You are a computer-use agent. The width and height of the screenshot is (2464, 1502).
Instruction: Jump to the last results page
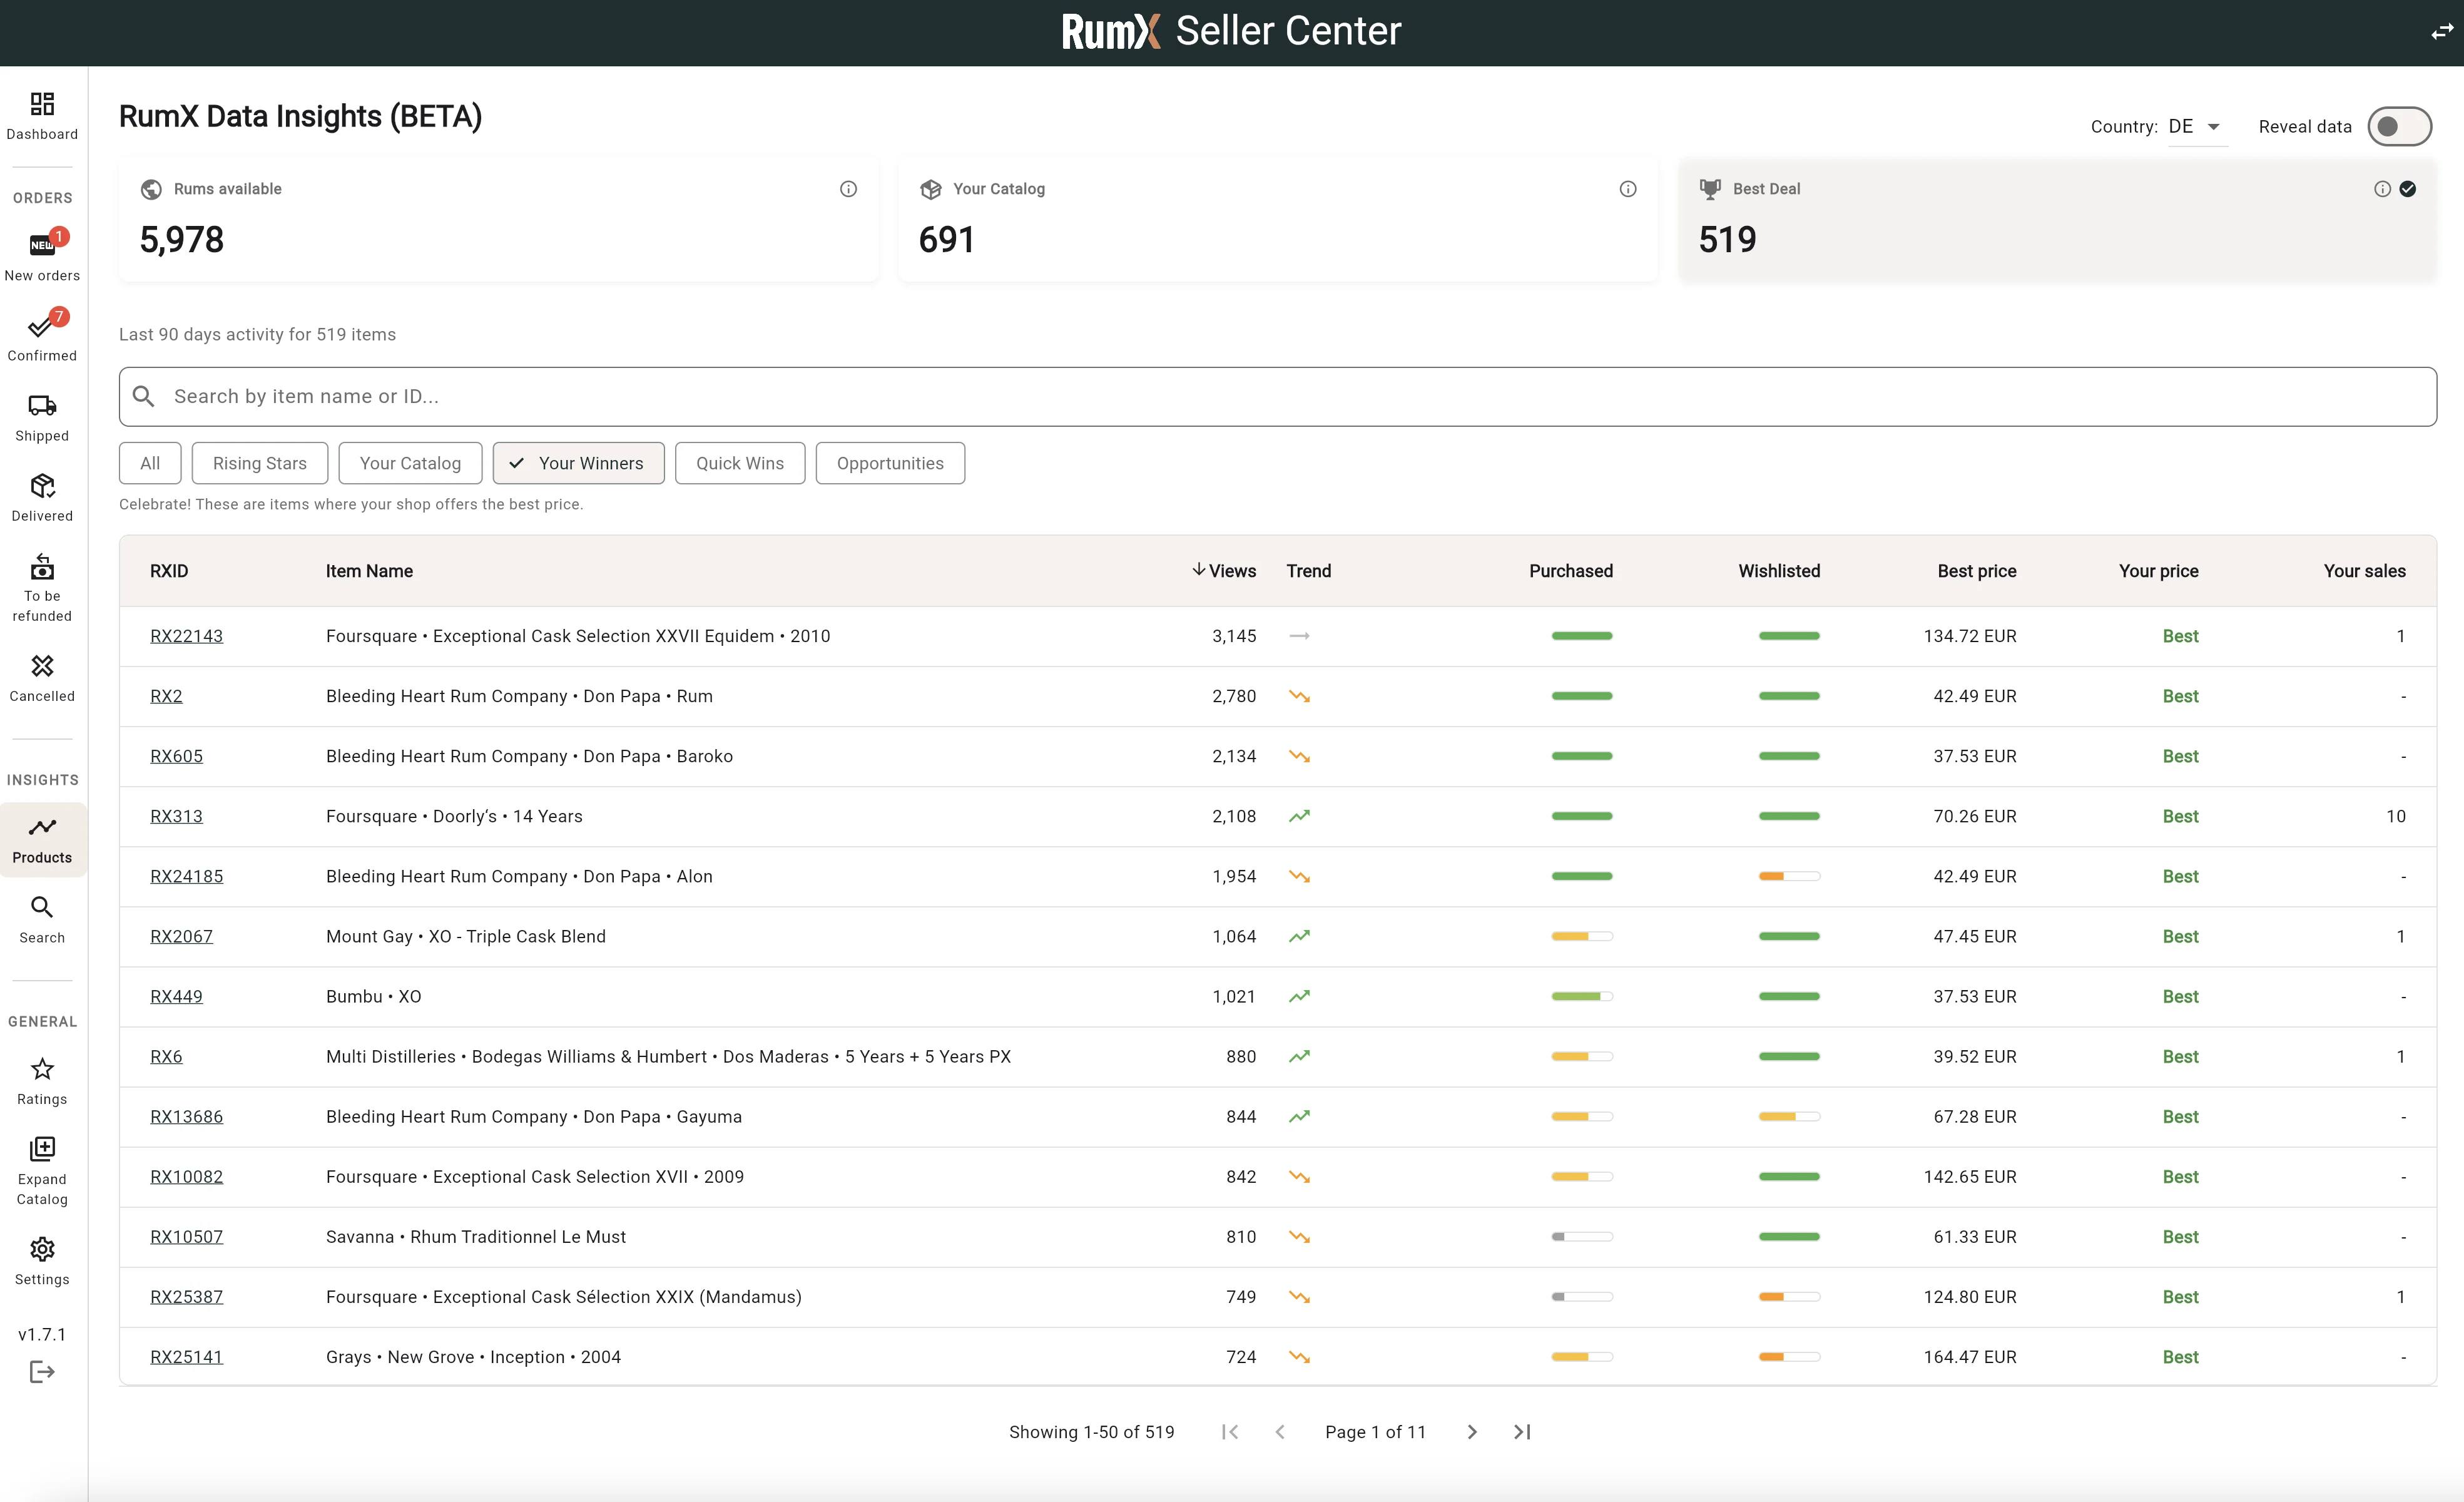click(x=1521, y=1432)
